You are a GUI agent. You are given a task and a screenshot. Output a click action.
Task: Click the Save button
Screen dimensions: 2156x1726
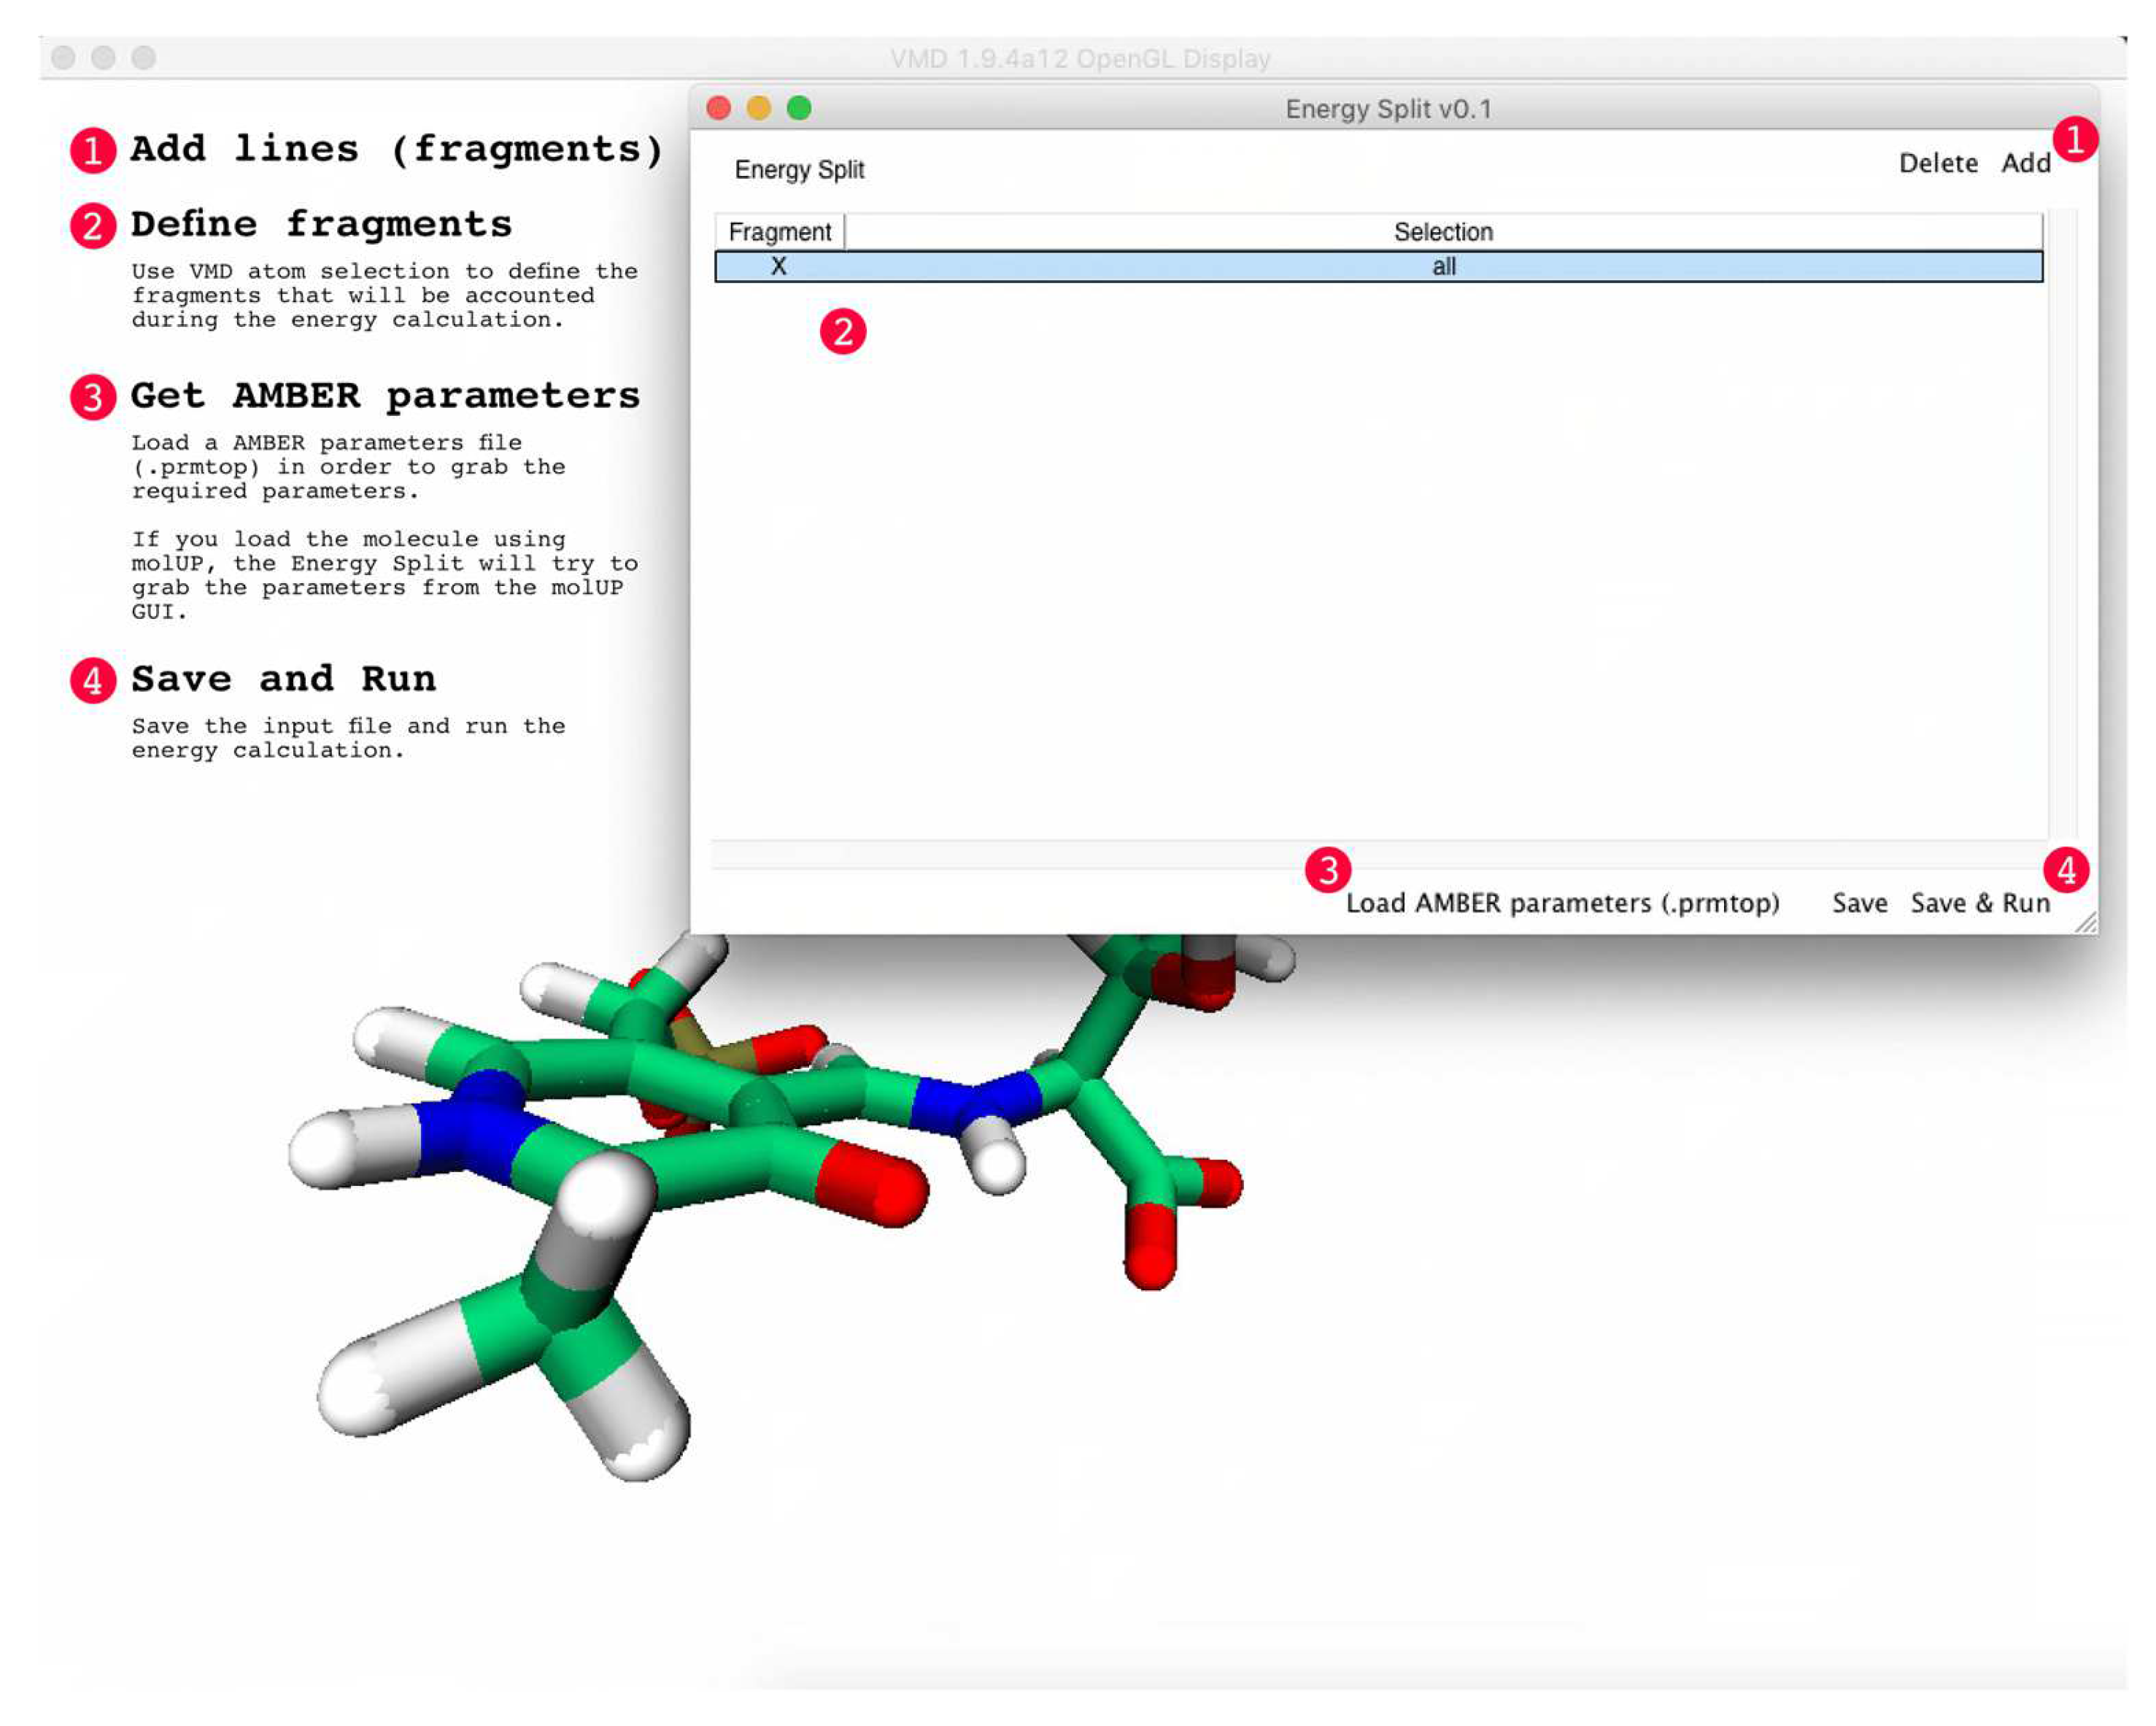1859,903
